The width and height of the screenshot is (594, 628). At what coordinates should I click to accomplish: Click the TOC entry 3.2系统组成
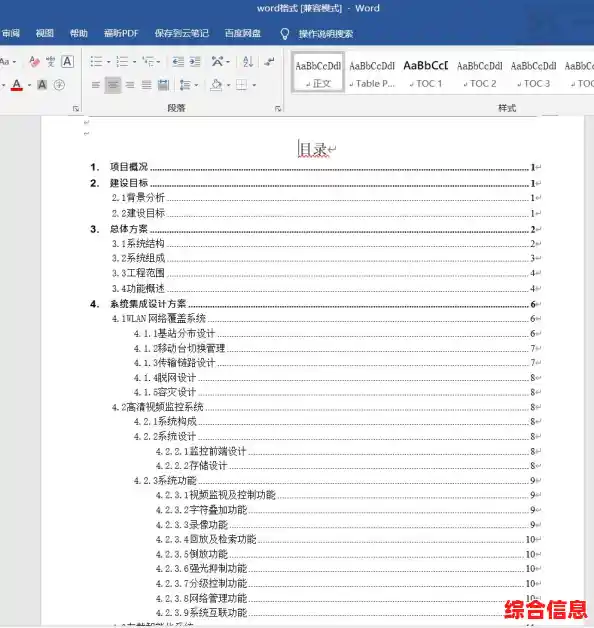tap(138, 258)
